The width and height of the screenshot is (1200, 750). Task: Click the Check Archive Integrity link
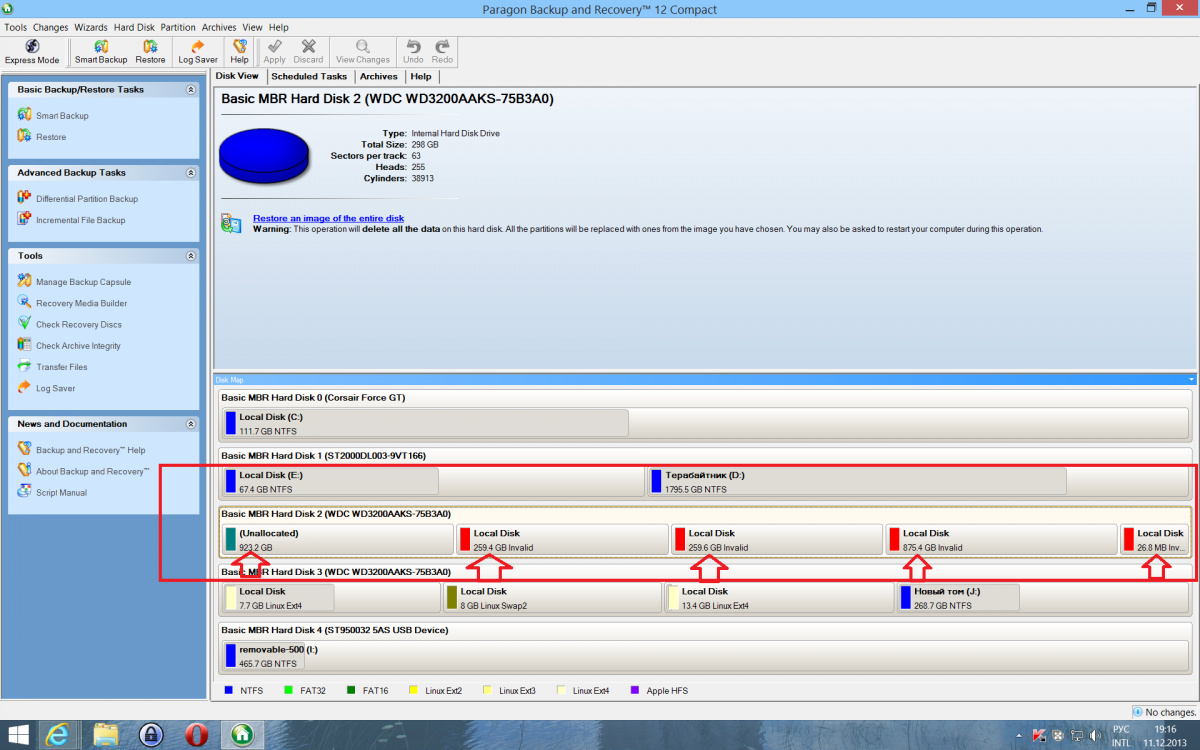78,345
